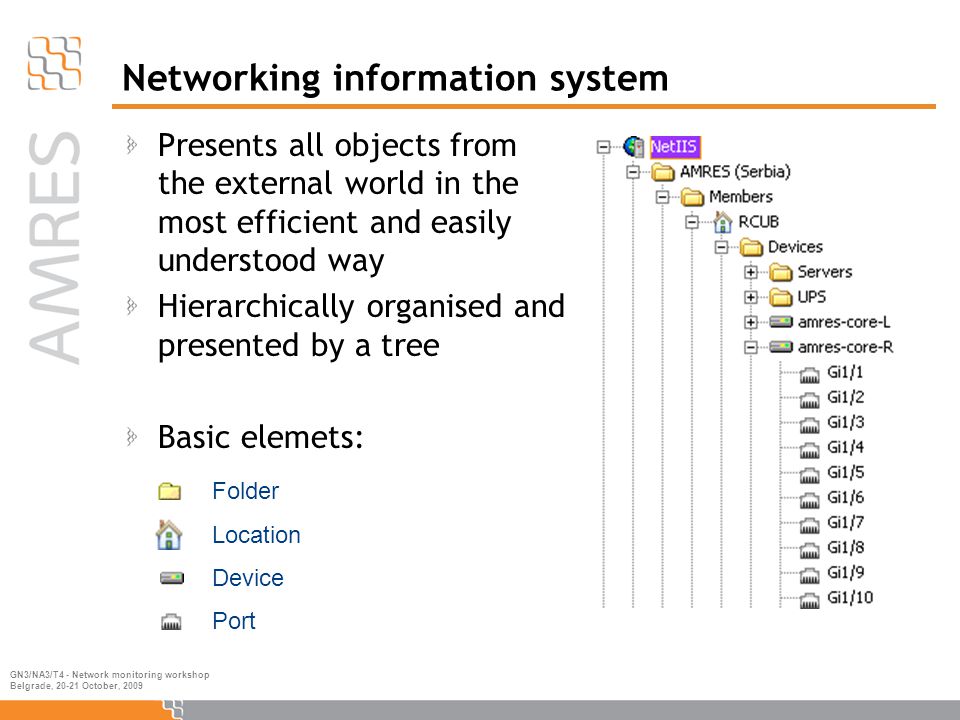Click the Gi1/7 port icon
This screenshot has height=720, width=960.
point(809,525)
